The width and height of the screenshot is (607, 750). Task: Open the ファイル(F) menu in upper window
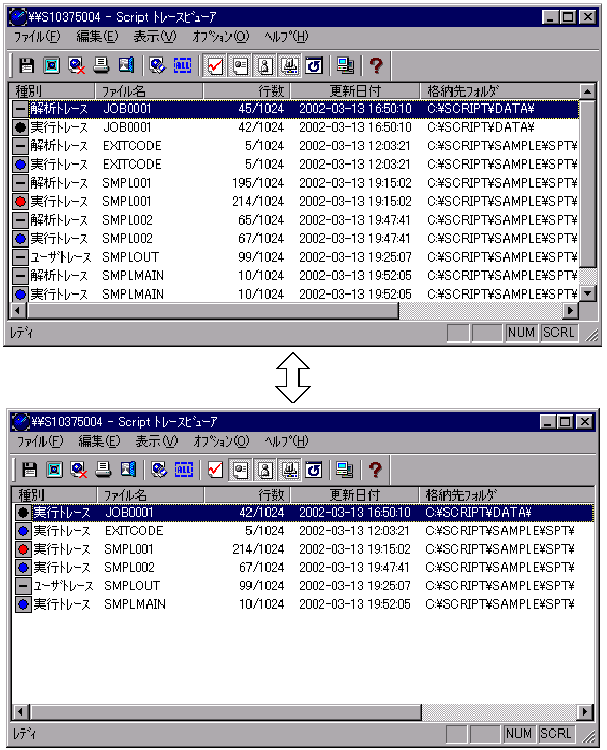tap(37, 36)
